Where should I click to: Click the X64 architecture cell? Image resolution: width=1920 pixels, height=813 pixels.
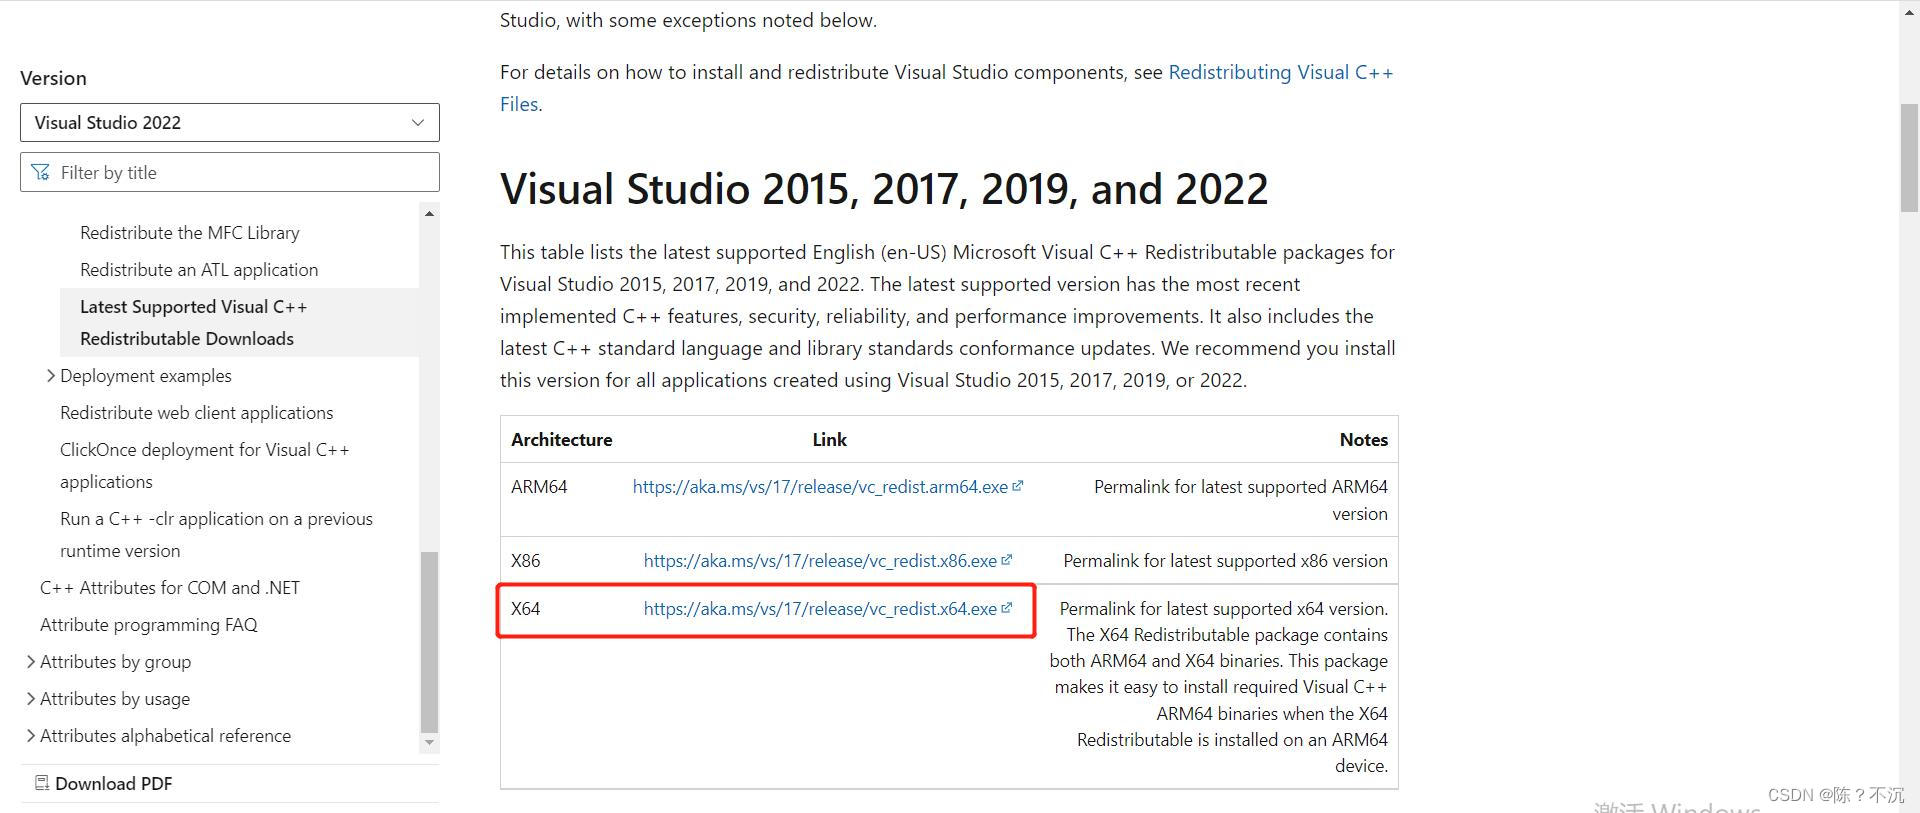click(525, 608)
